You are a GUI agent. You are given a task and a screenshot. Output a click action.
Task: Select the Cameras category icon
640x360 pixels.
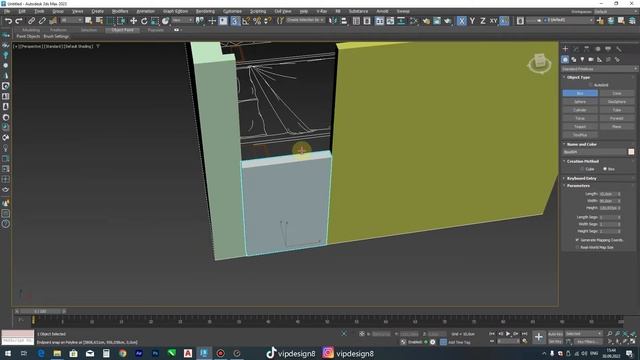pyautogui.click(x=591, y=60)
